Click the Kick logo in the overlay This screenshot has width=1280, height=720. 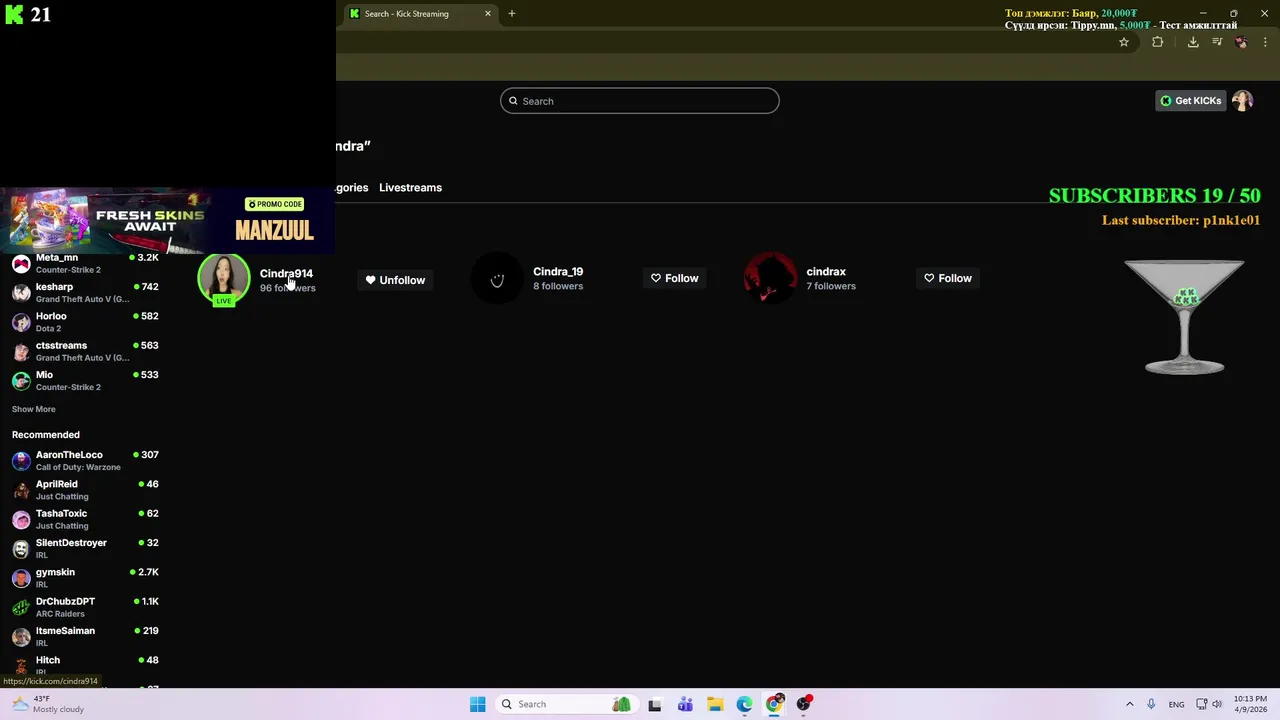pos(14,14)
